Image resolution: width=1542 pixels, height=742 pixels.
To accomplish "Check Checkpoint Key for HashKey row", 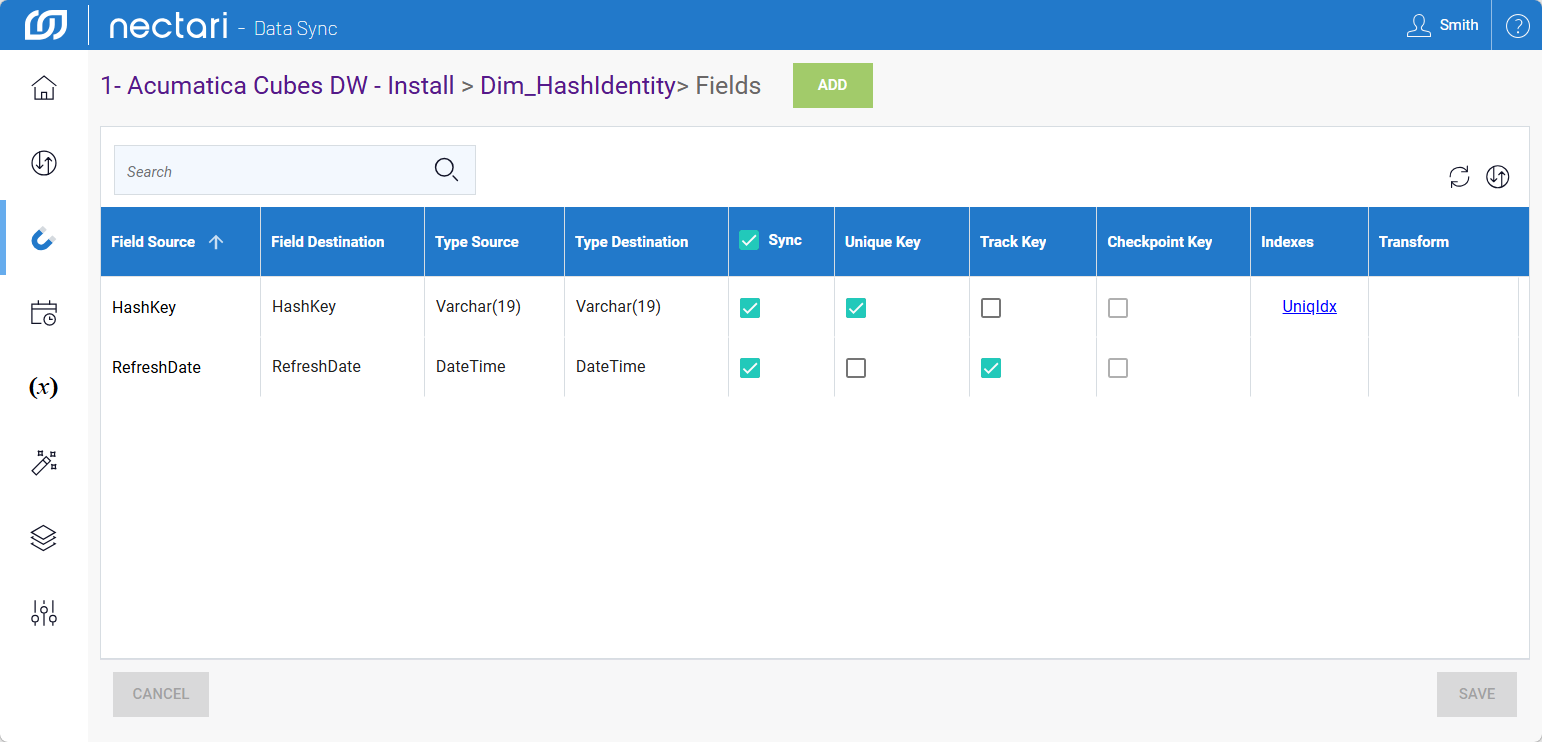I will [x=1118, y=308].
